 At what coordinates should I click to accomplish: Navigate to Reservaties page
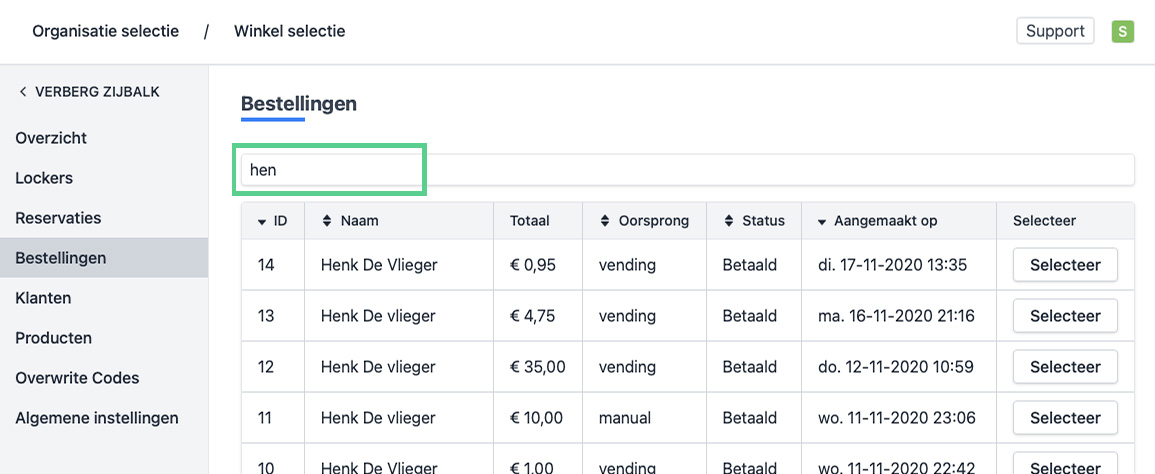(58, 218)
